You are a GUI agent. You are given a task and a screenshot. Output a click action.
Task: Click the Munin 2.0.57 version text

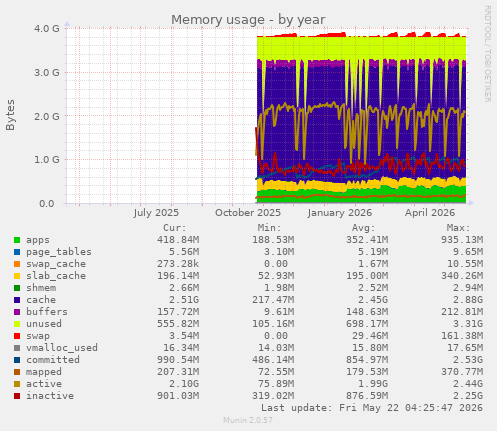[248, 420]
